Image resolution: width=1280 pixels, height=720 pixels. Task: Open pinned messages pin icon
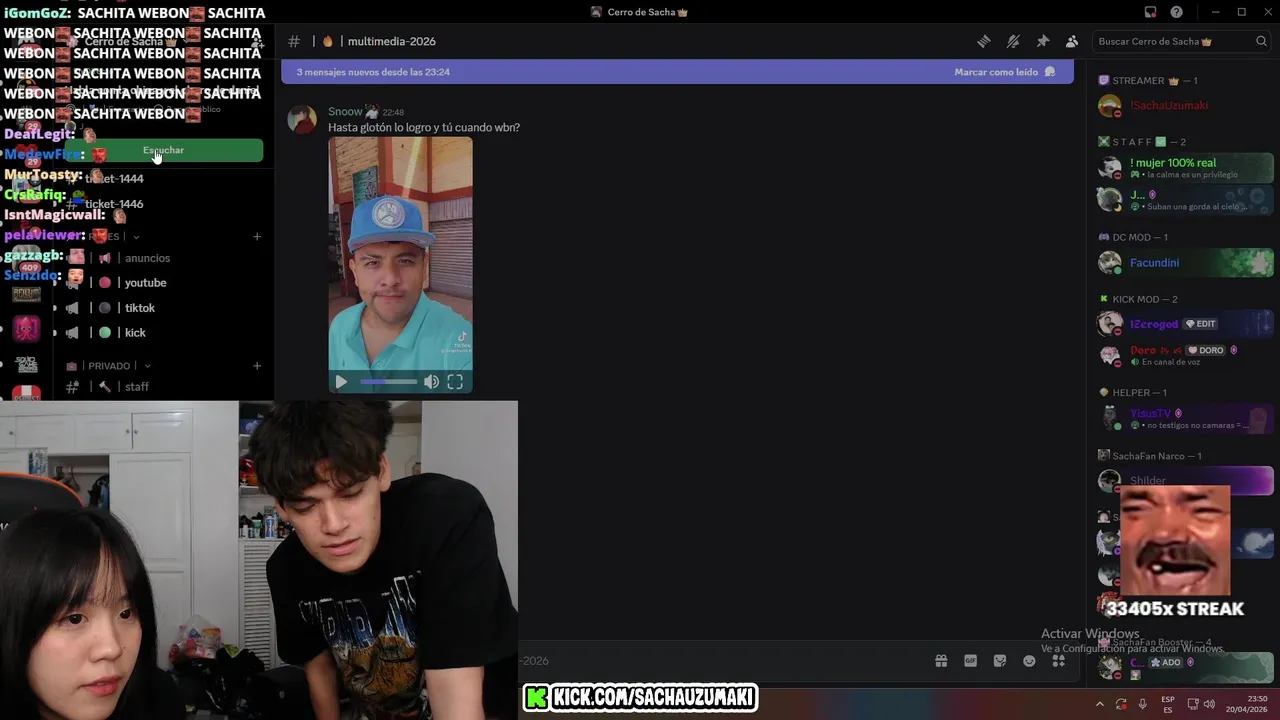click(x=1043, y=41)
